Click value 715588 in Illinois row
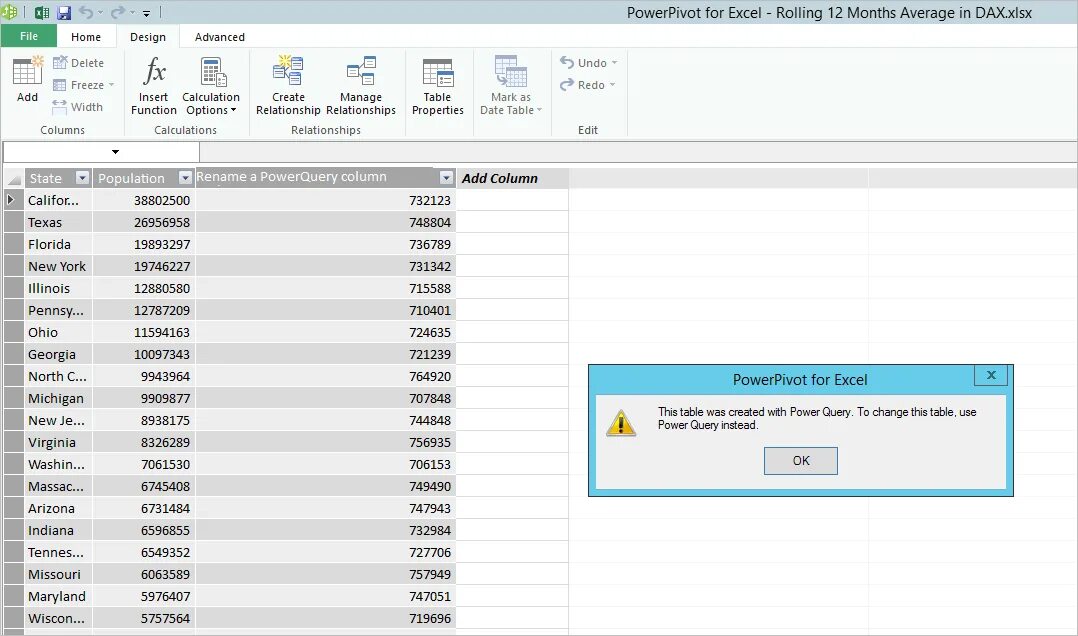The image size is (1078, 636). click(326, 288)
